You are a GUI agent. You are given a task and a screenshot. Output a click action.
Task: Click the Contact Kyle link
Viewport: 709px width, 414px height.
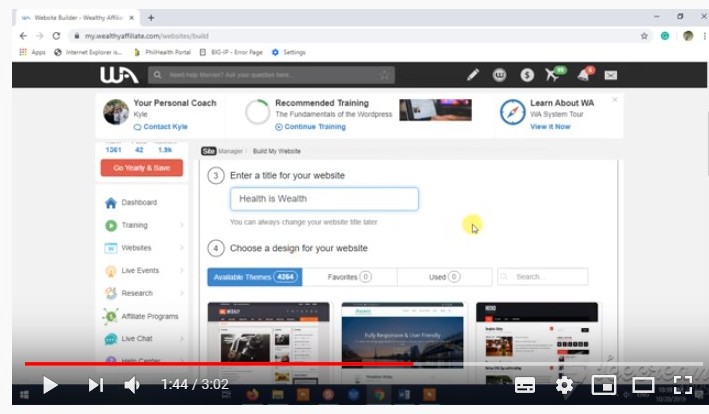click(x=161, y=127)
